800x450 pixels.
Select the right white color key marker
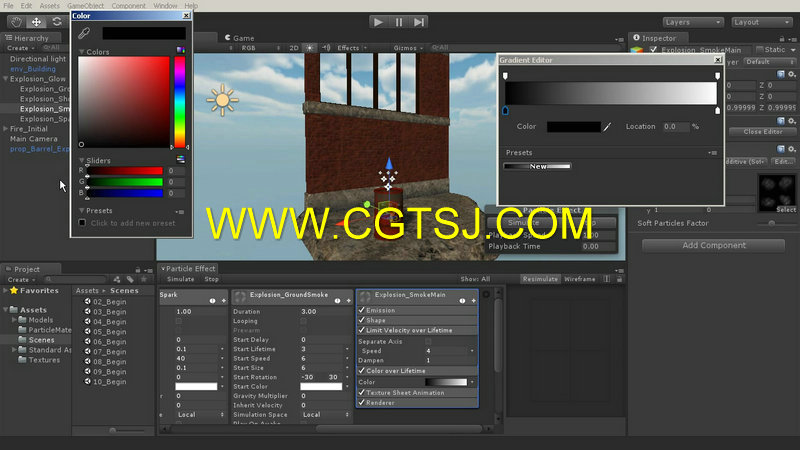point(717,110)
